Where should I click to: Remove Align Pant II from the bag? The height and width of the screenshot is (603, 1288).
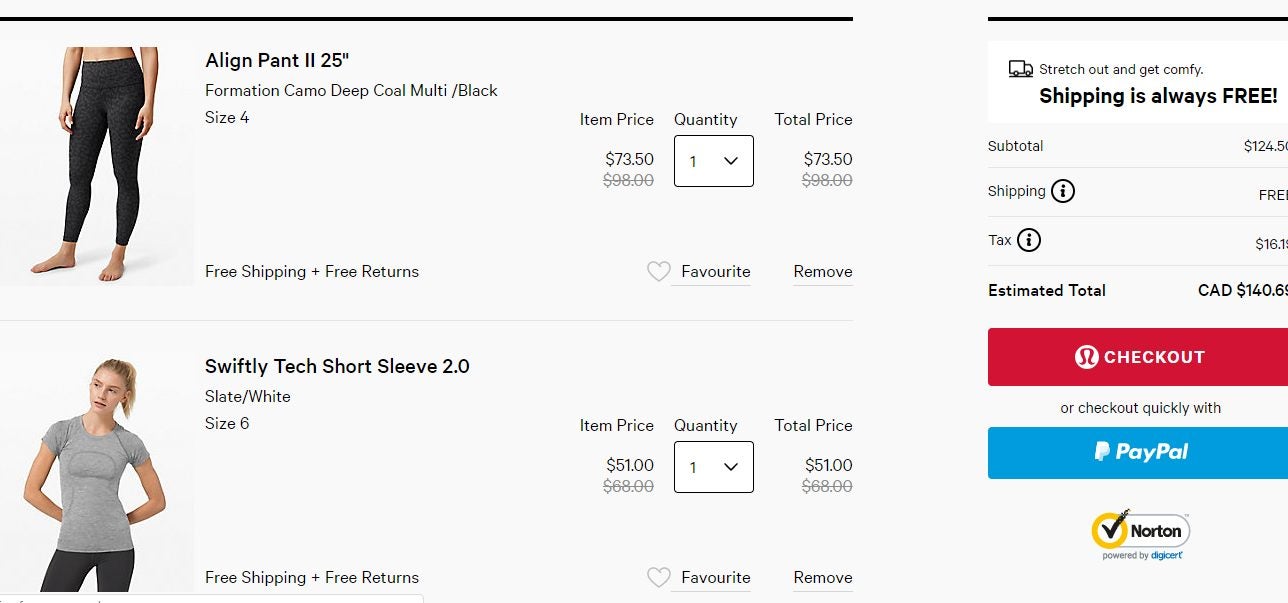coord(822,272)
